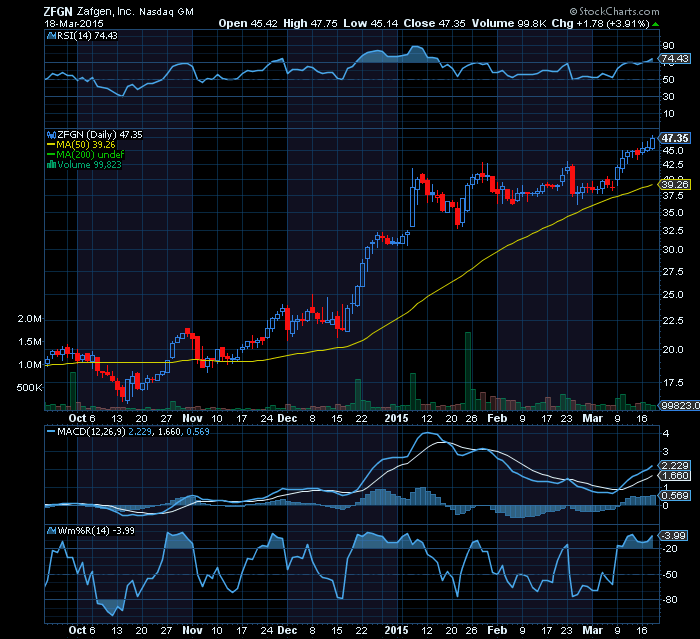This screenshot has height=639, width=700.
Task: Click the ZFGN (Daily) 47.35 legend text
Action: (100, 135)
